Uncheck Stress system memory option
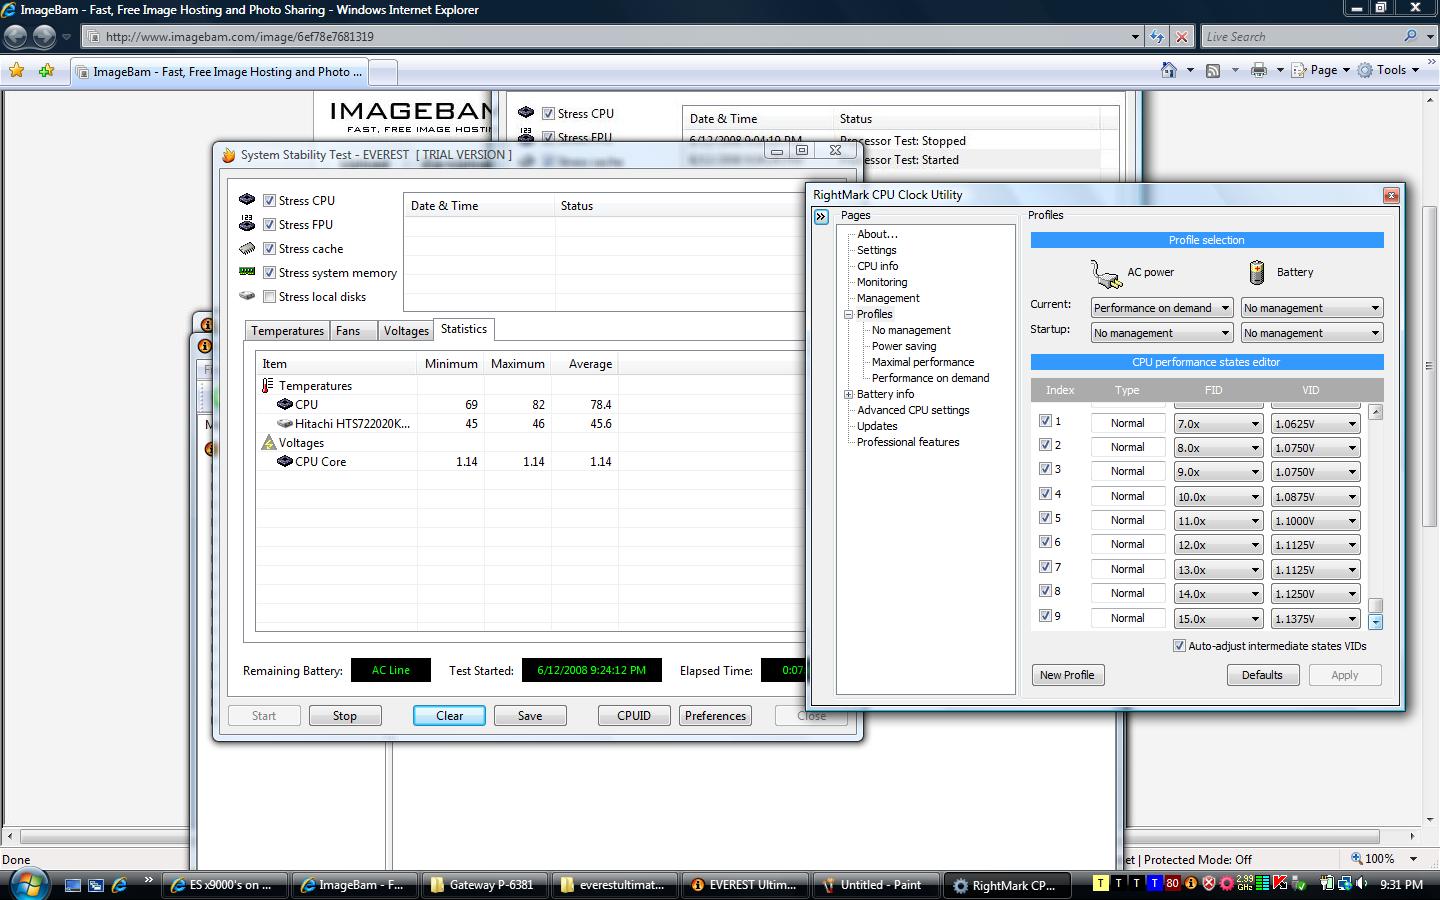The image size is (1440, 900). pos(269,273)
